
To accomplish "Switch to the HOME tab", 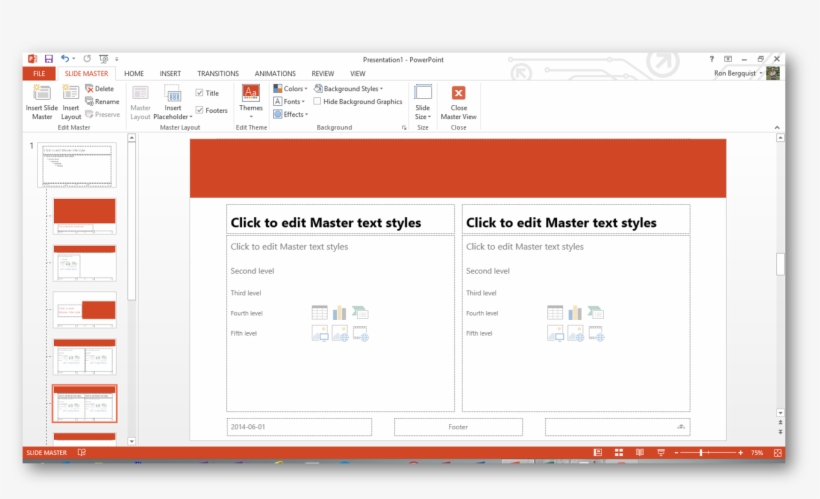I will (x=134, y=74).
